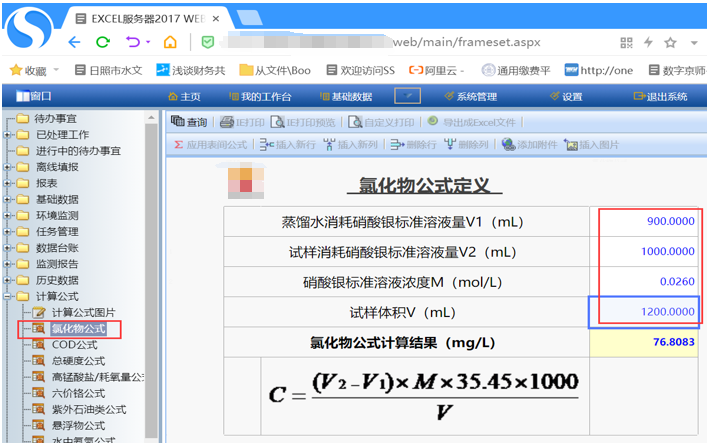Open the 我的工作台 menu item

[x=258, y=96]
